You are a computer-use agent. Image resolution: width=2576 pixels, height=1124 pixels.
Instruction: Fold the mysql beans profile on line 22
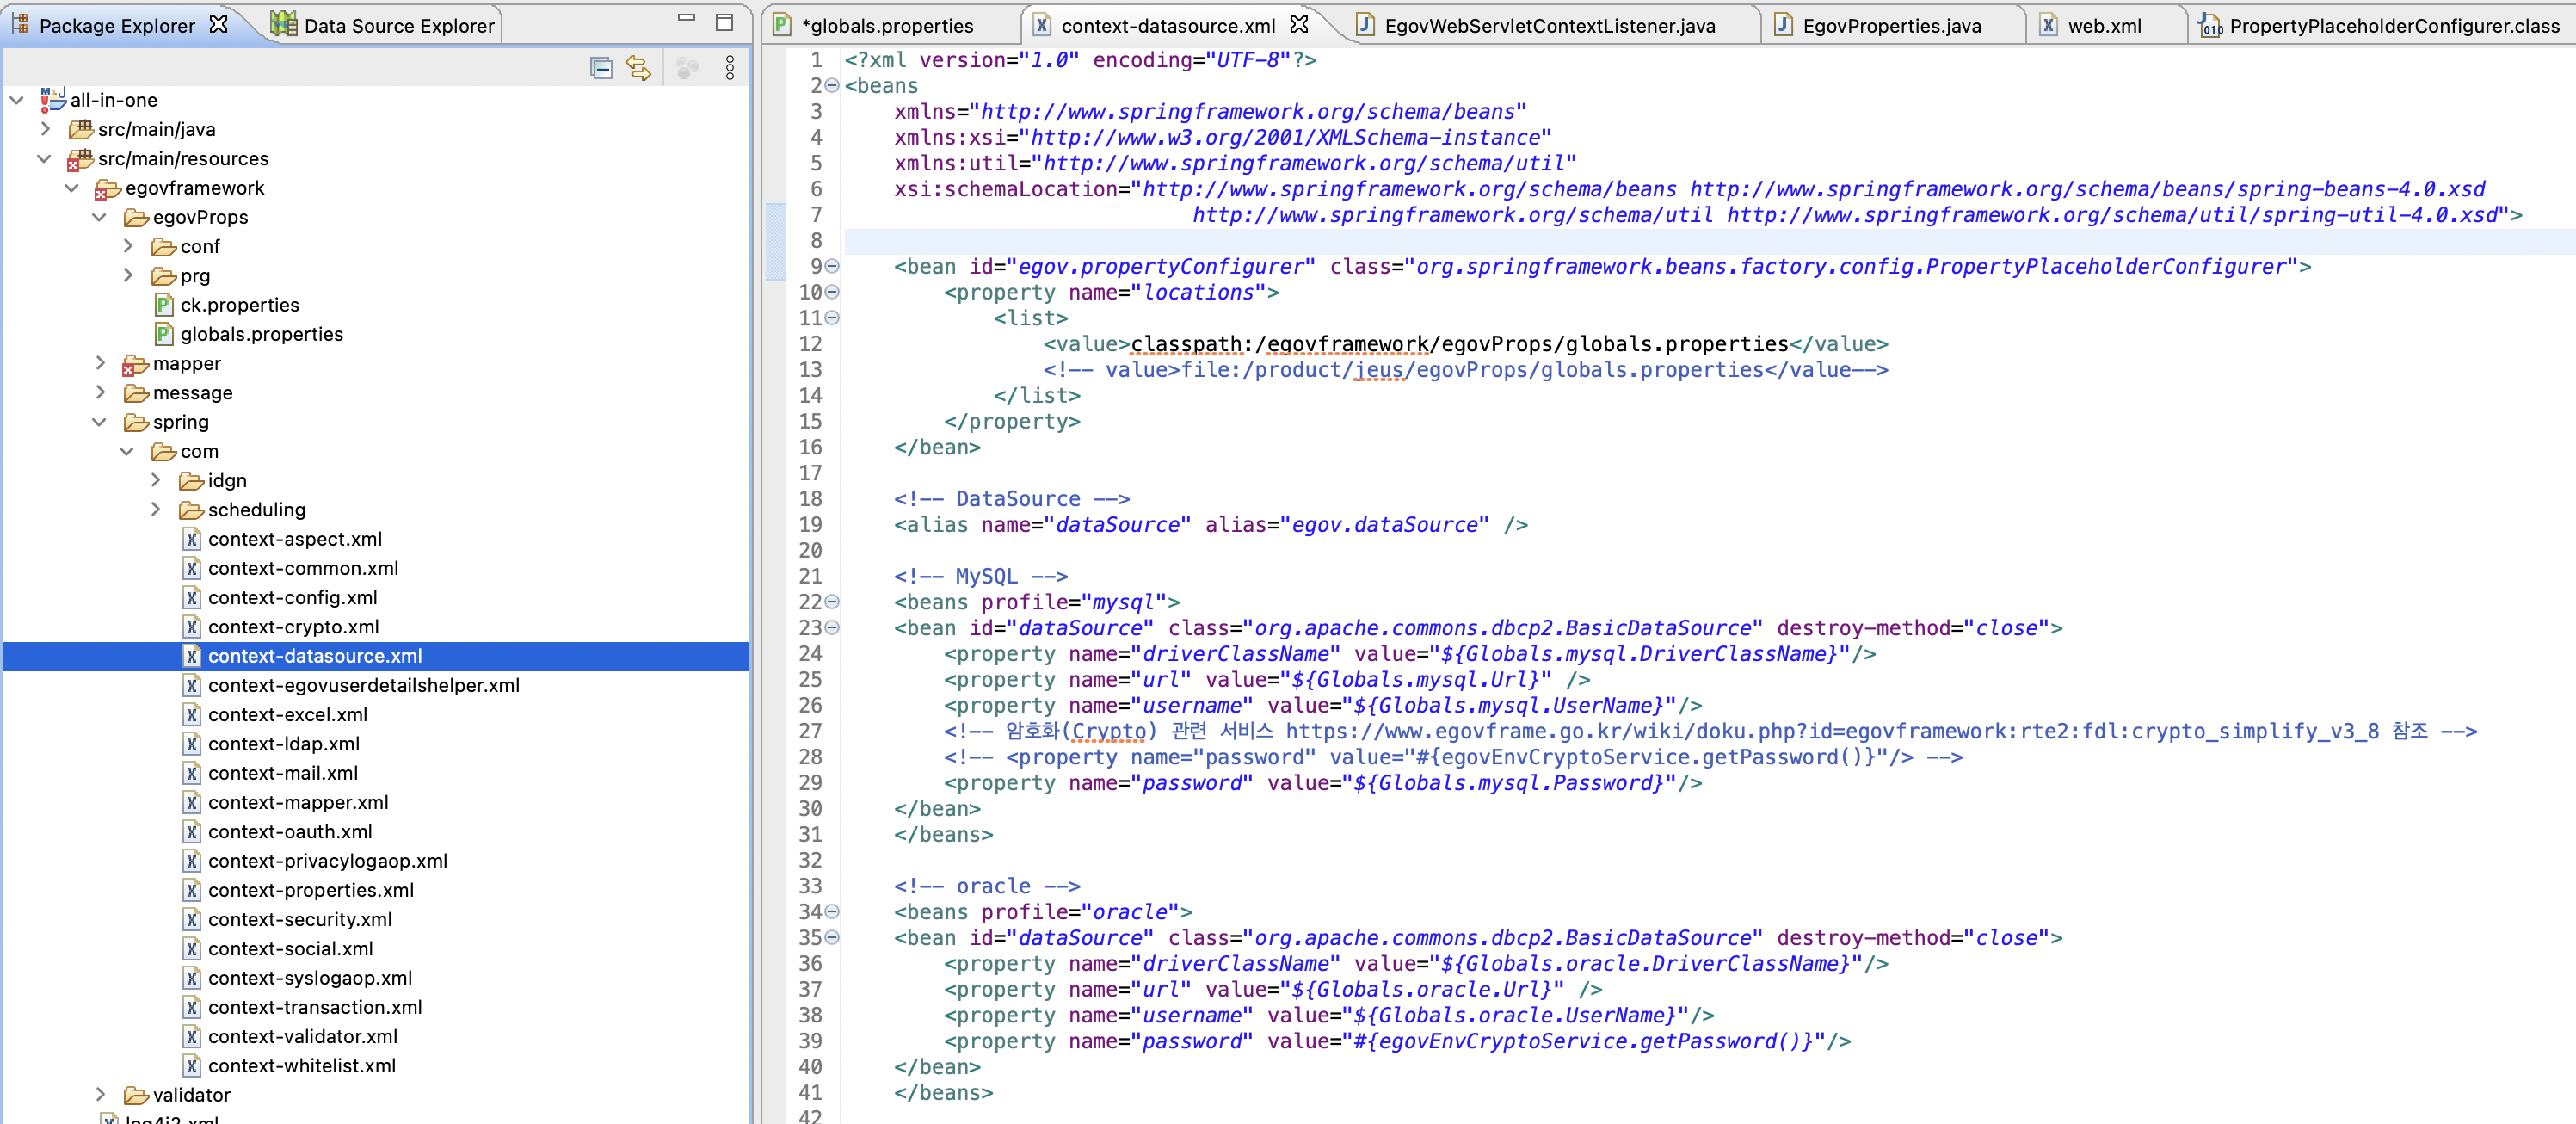832,602
